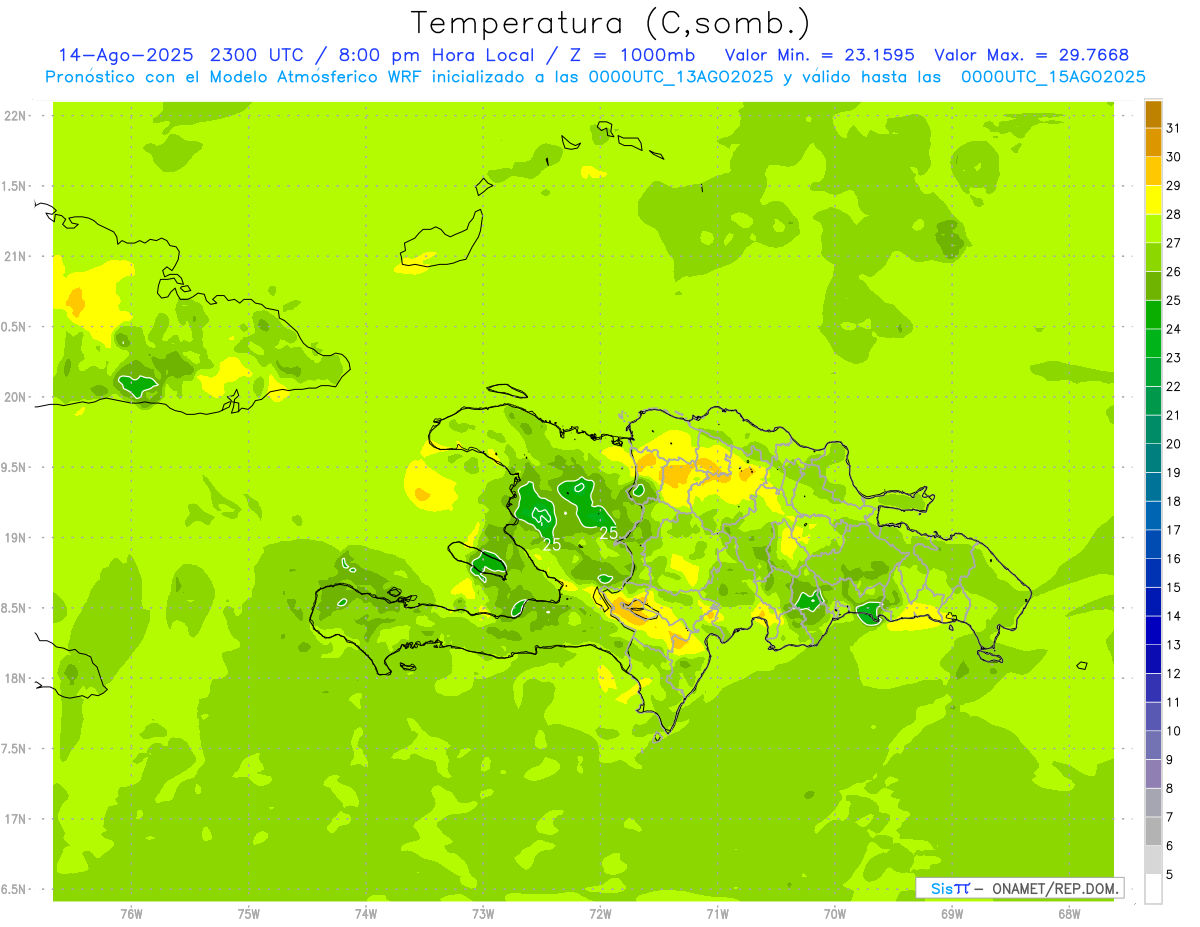The image size is (1200, 927).
Task: Click the legend value '31'
Action: (x=1174, y=128)
